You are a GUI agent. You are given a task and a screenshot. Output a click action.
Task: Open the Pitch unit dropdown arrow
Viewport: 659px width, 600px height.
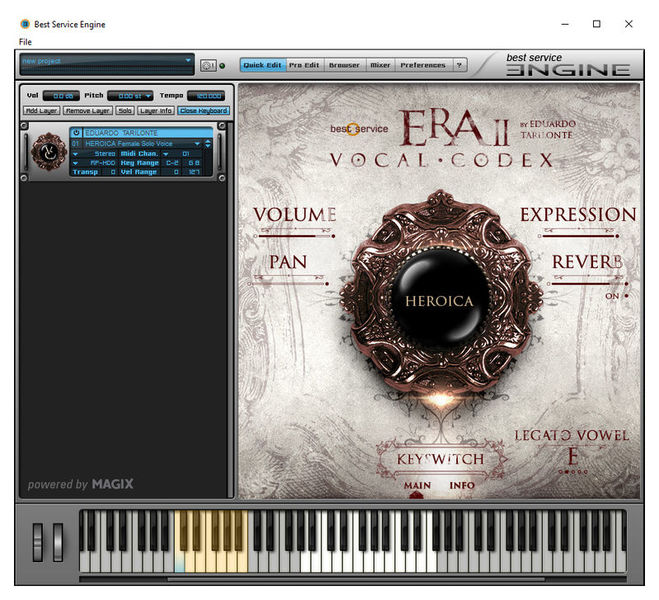click(148, 96)
